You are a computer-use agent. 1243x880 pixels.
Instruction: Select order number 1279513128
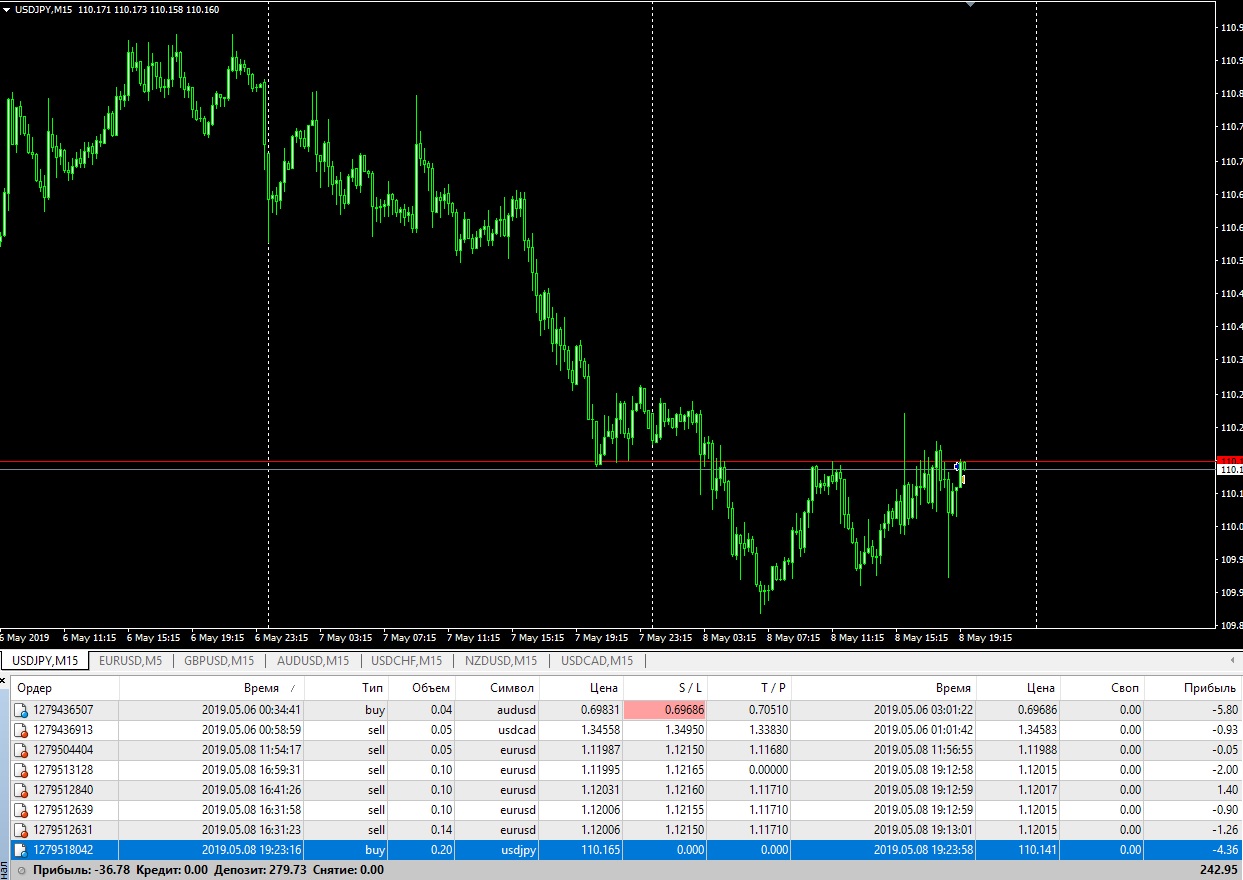point(63,770)
